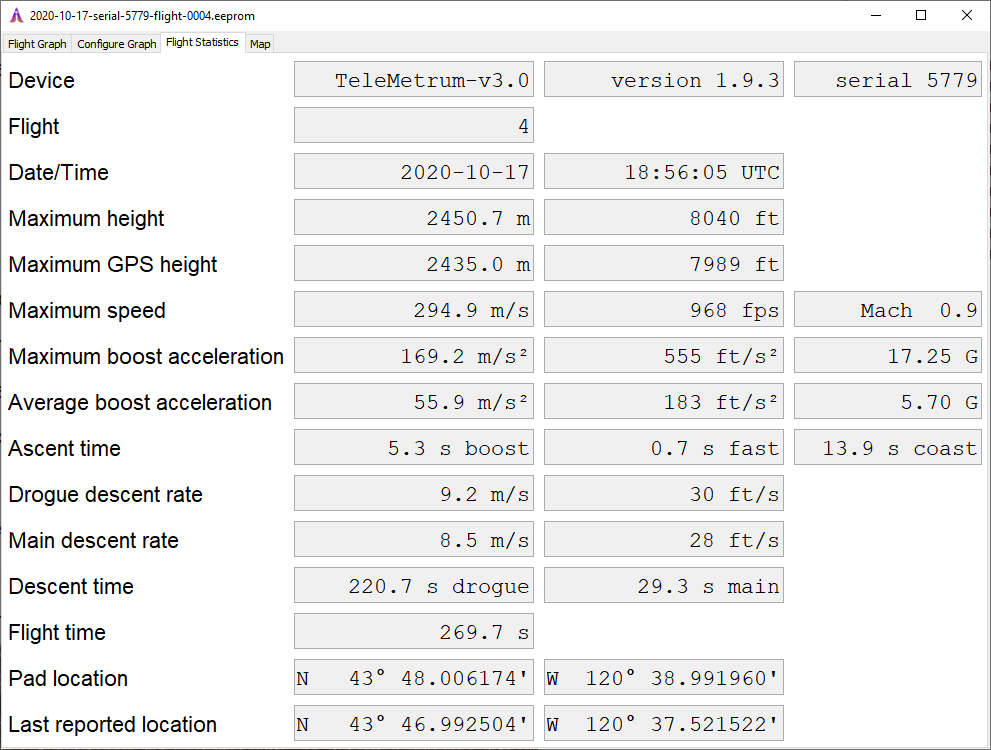991x750 pixels.
Task: Click the AltosUI rocket icon in title bar
Action: coord(15,15)
